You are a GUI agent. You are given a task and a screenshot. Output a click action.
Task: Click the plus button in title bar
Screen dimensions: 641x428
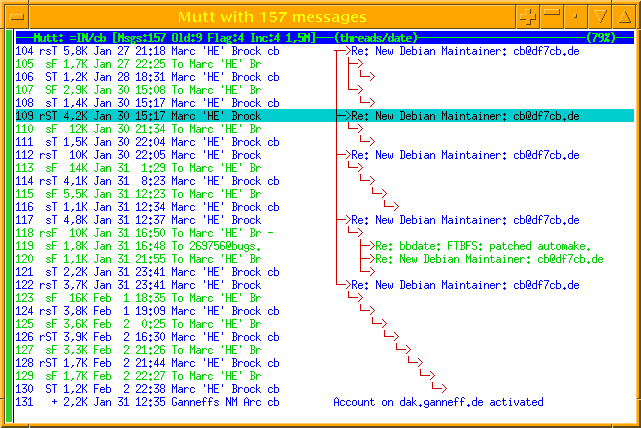(x=528, y=17)
